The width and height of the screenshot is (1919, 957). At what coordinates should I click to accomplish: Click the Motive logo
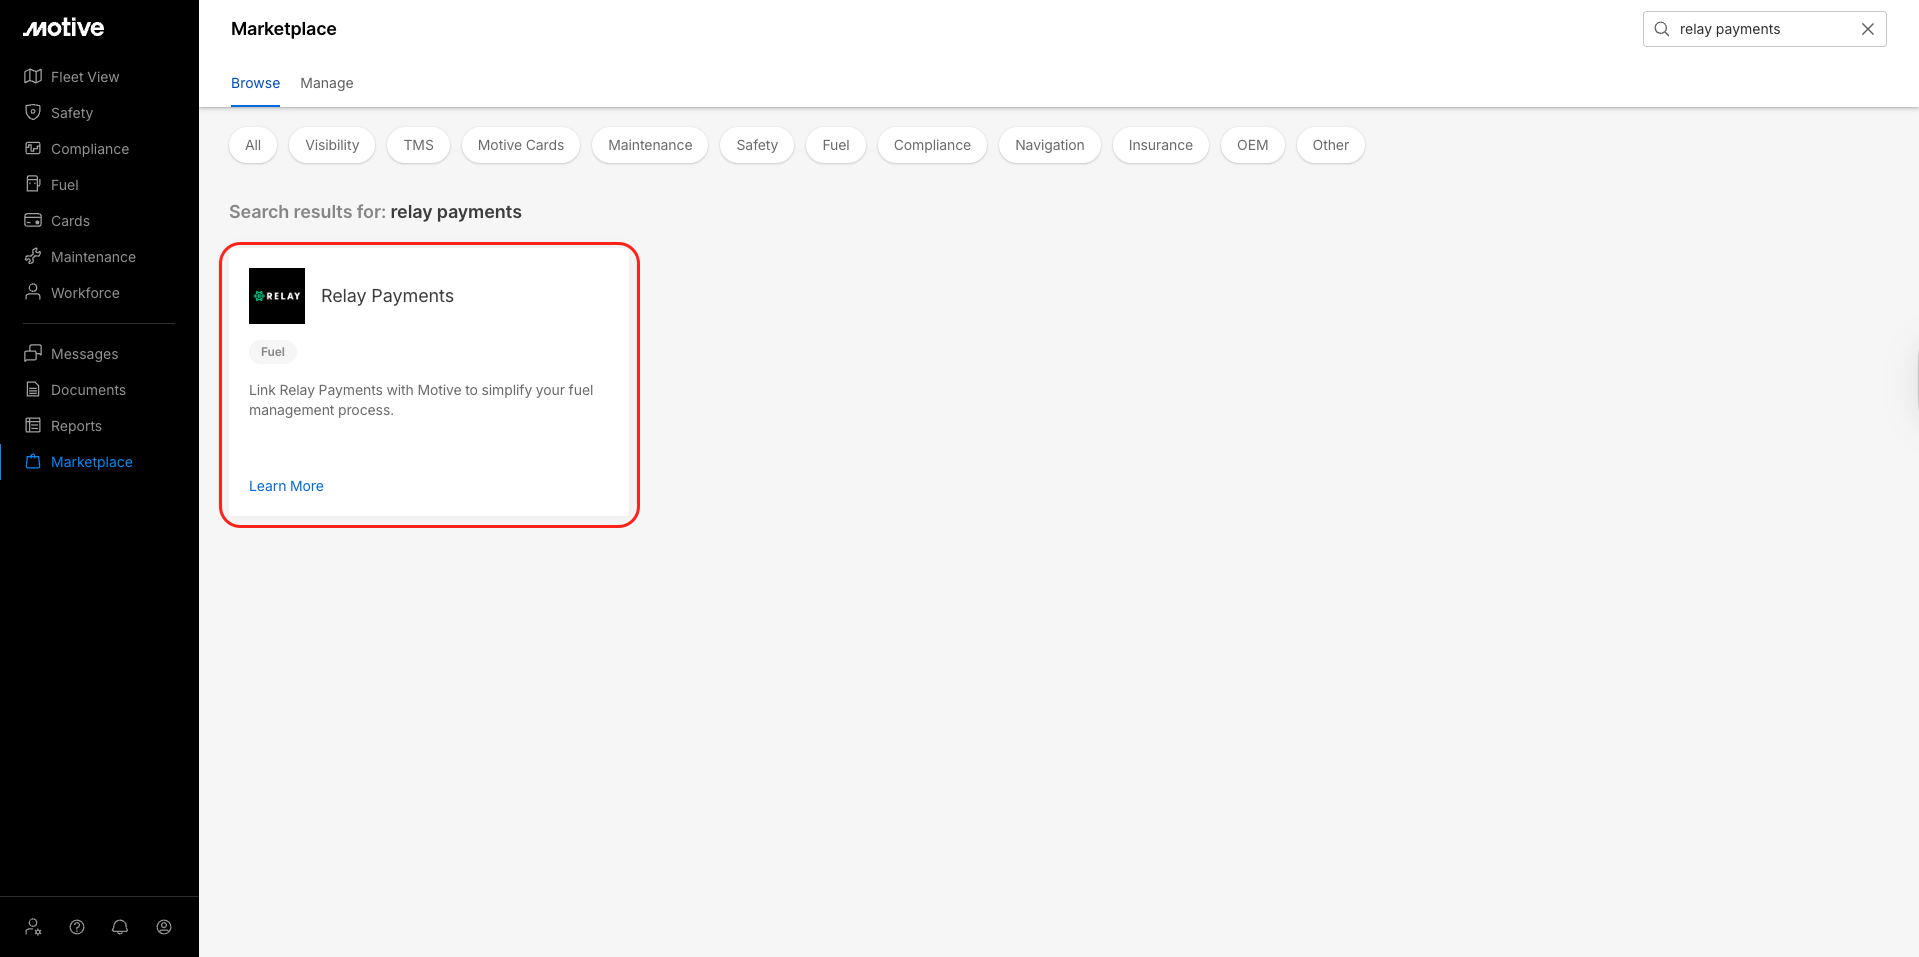(63, 28)
